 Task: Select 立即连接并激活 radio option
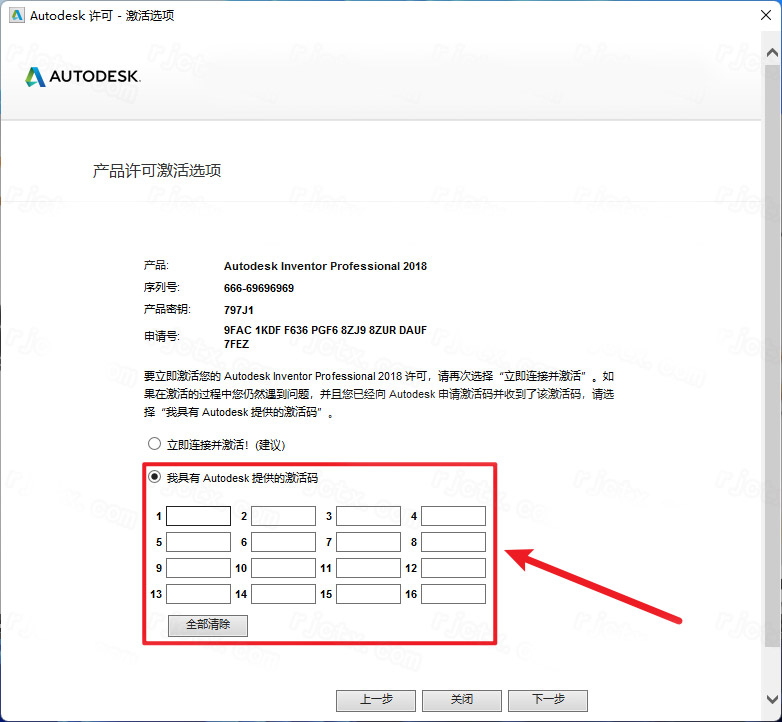[x=155, y=444]
